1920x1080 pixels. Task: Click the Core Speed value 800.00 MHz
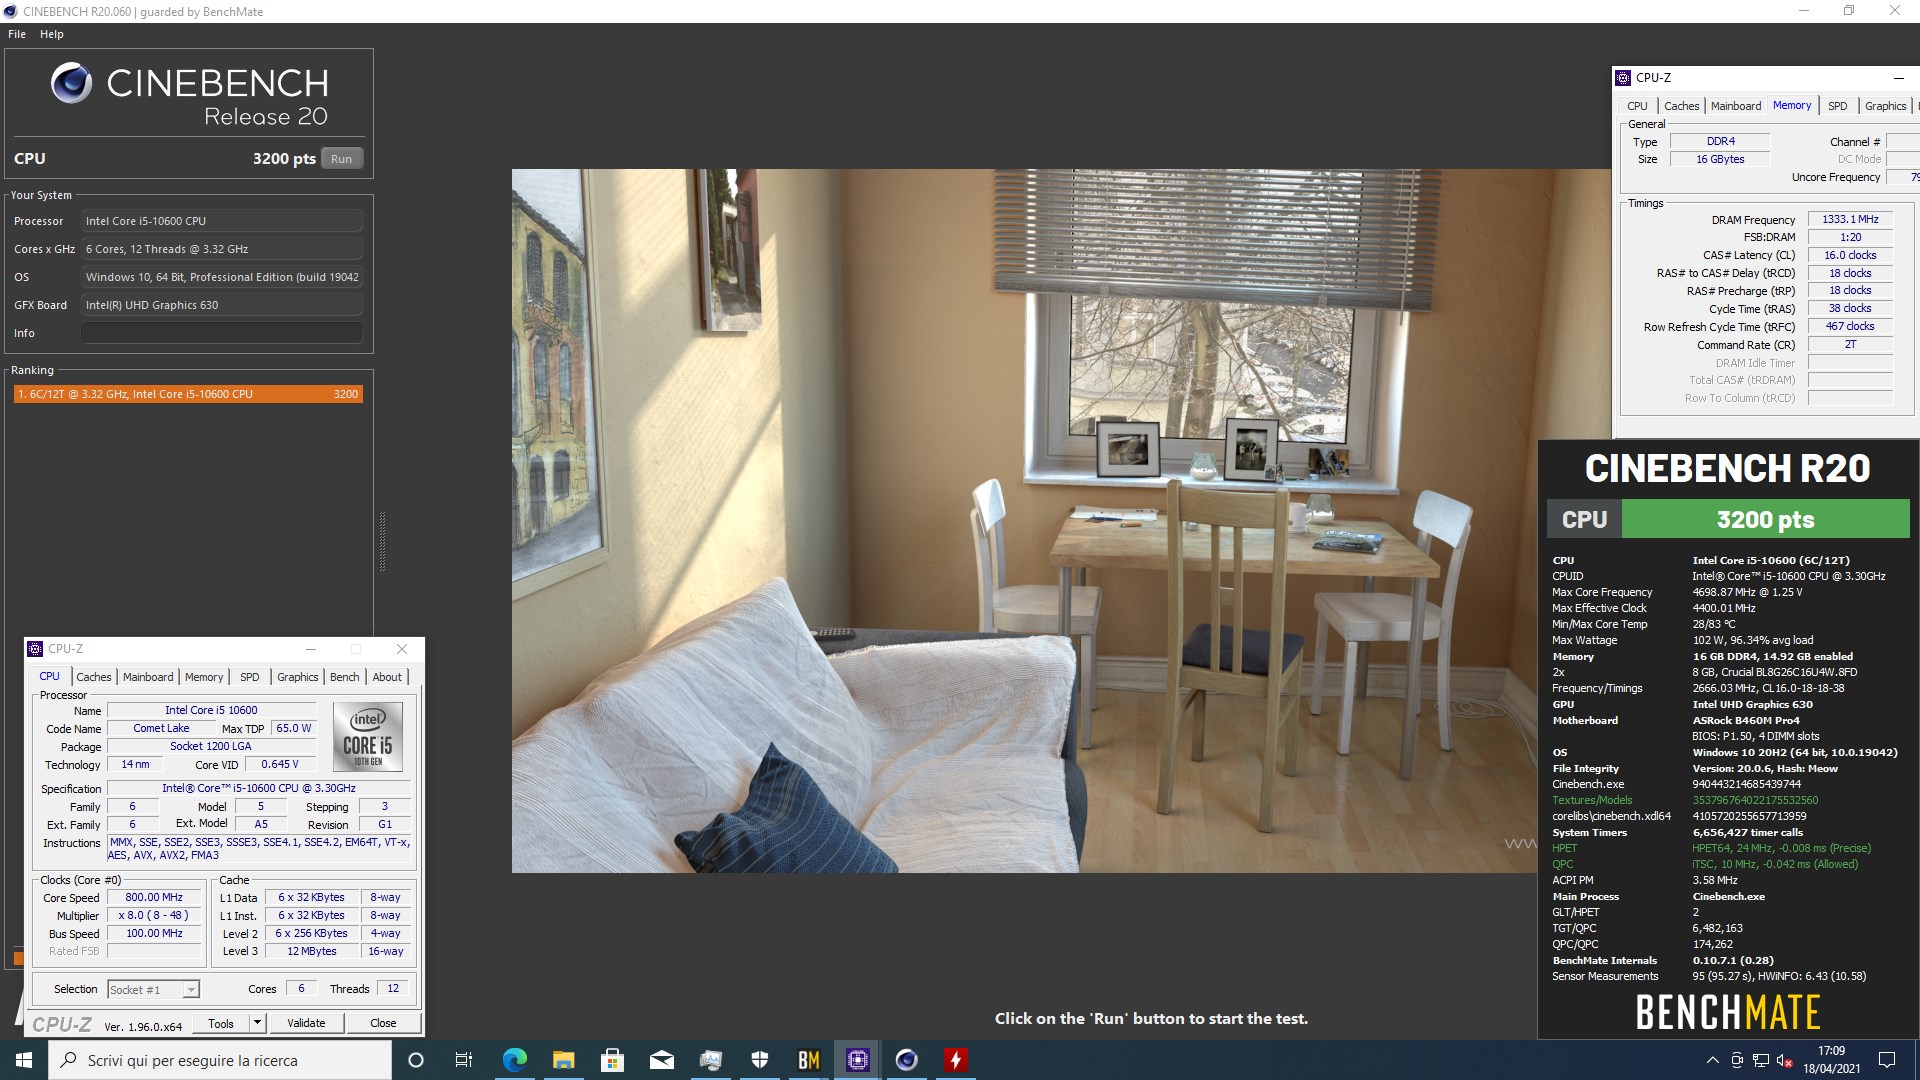pos(154,897)
